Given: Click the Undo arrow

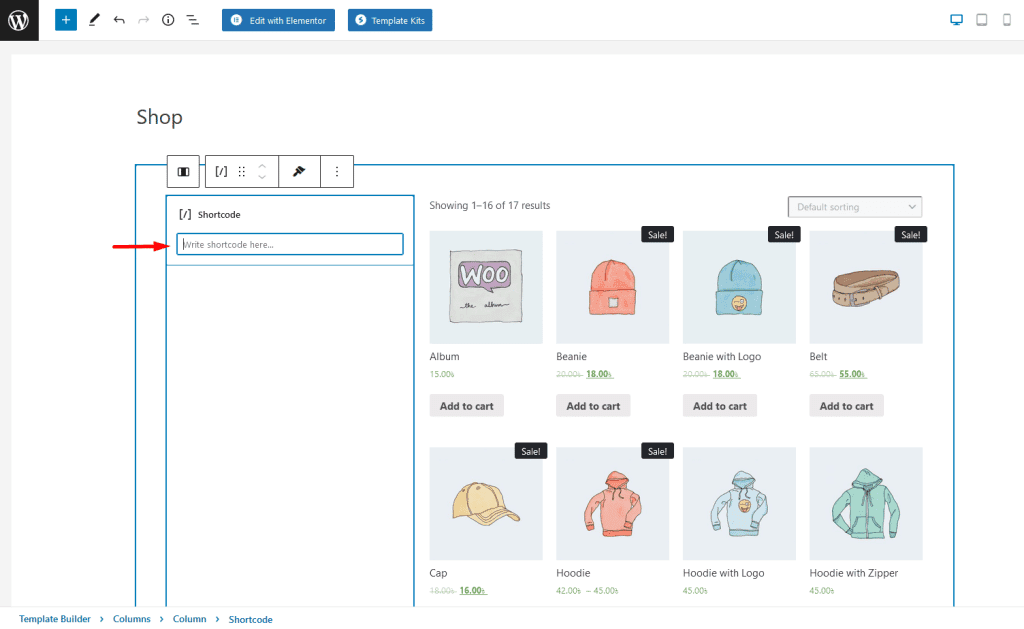Looking at the screenshot, I should (x=119, y=20).
